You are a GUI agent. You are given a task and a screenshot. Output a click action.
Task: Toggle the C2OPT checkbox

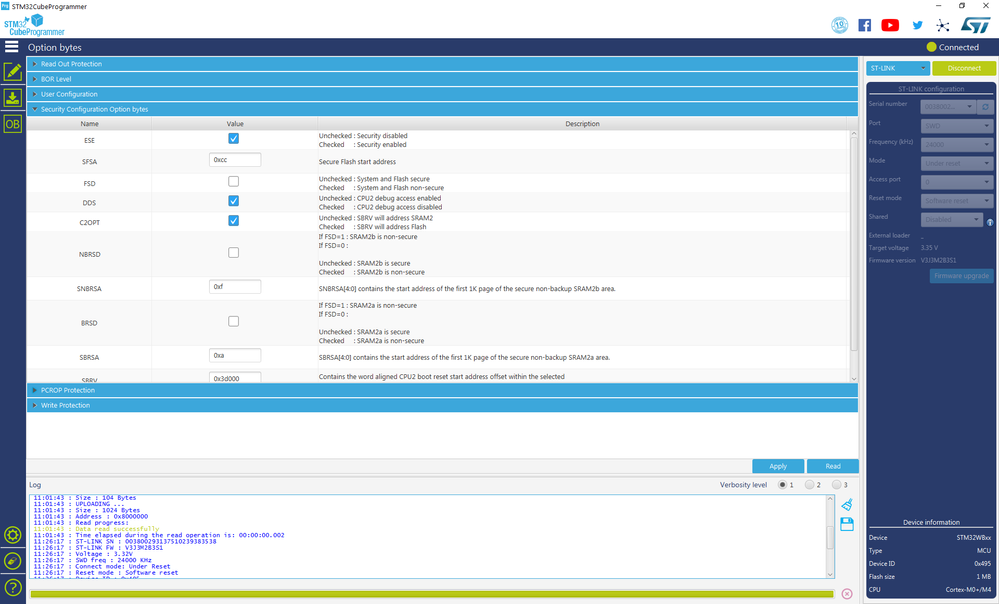click(234, 220)
